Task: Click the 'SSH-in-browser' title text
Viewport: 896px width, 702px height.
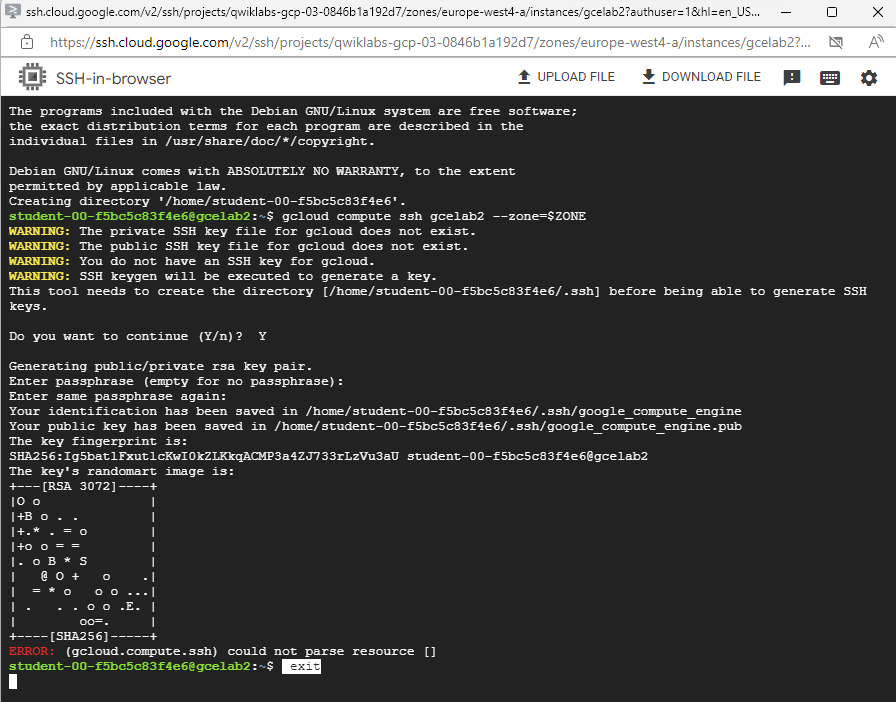Action: click(113, 78)
